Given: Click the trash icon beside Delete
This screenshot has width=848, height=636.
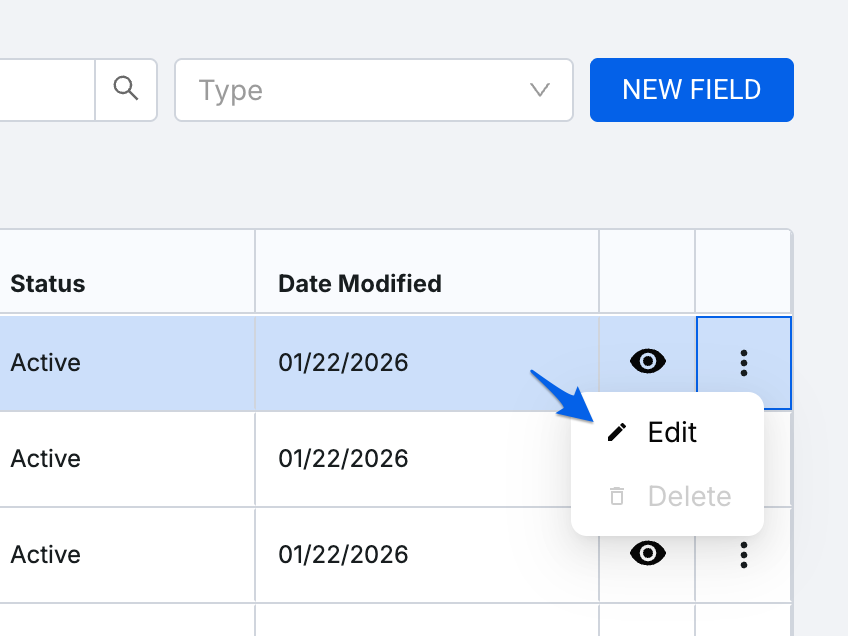Looking at the screenshot, I should tap(617, 496).
